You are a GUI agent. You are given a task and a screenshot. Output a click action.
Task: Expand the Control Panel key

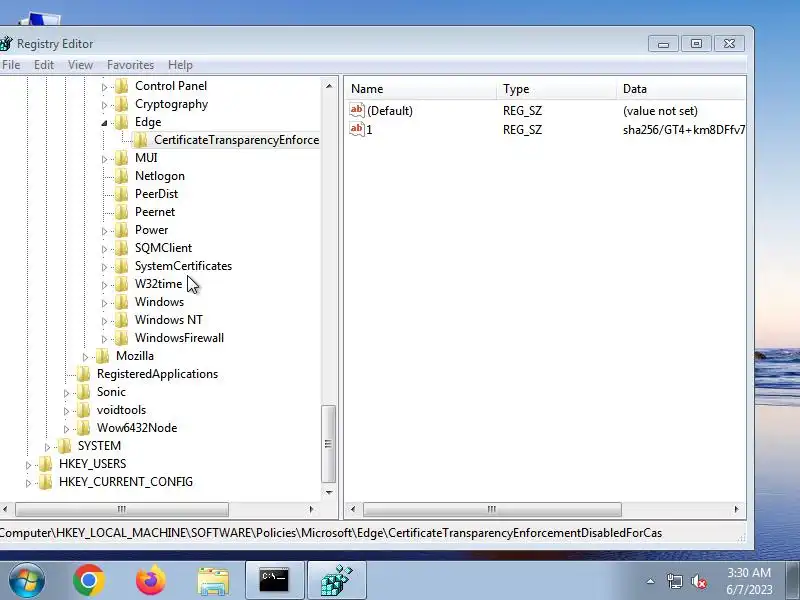coord(104,87)
